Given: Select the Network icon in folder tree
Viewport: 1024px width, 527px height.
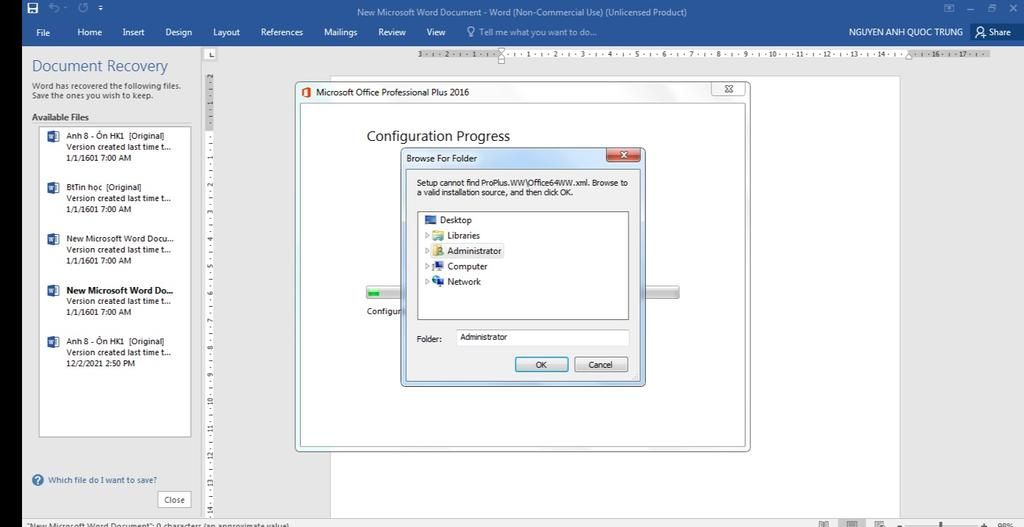Looking at the screenshot, I should [438, 281].
